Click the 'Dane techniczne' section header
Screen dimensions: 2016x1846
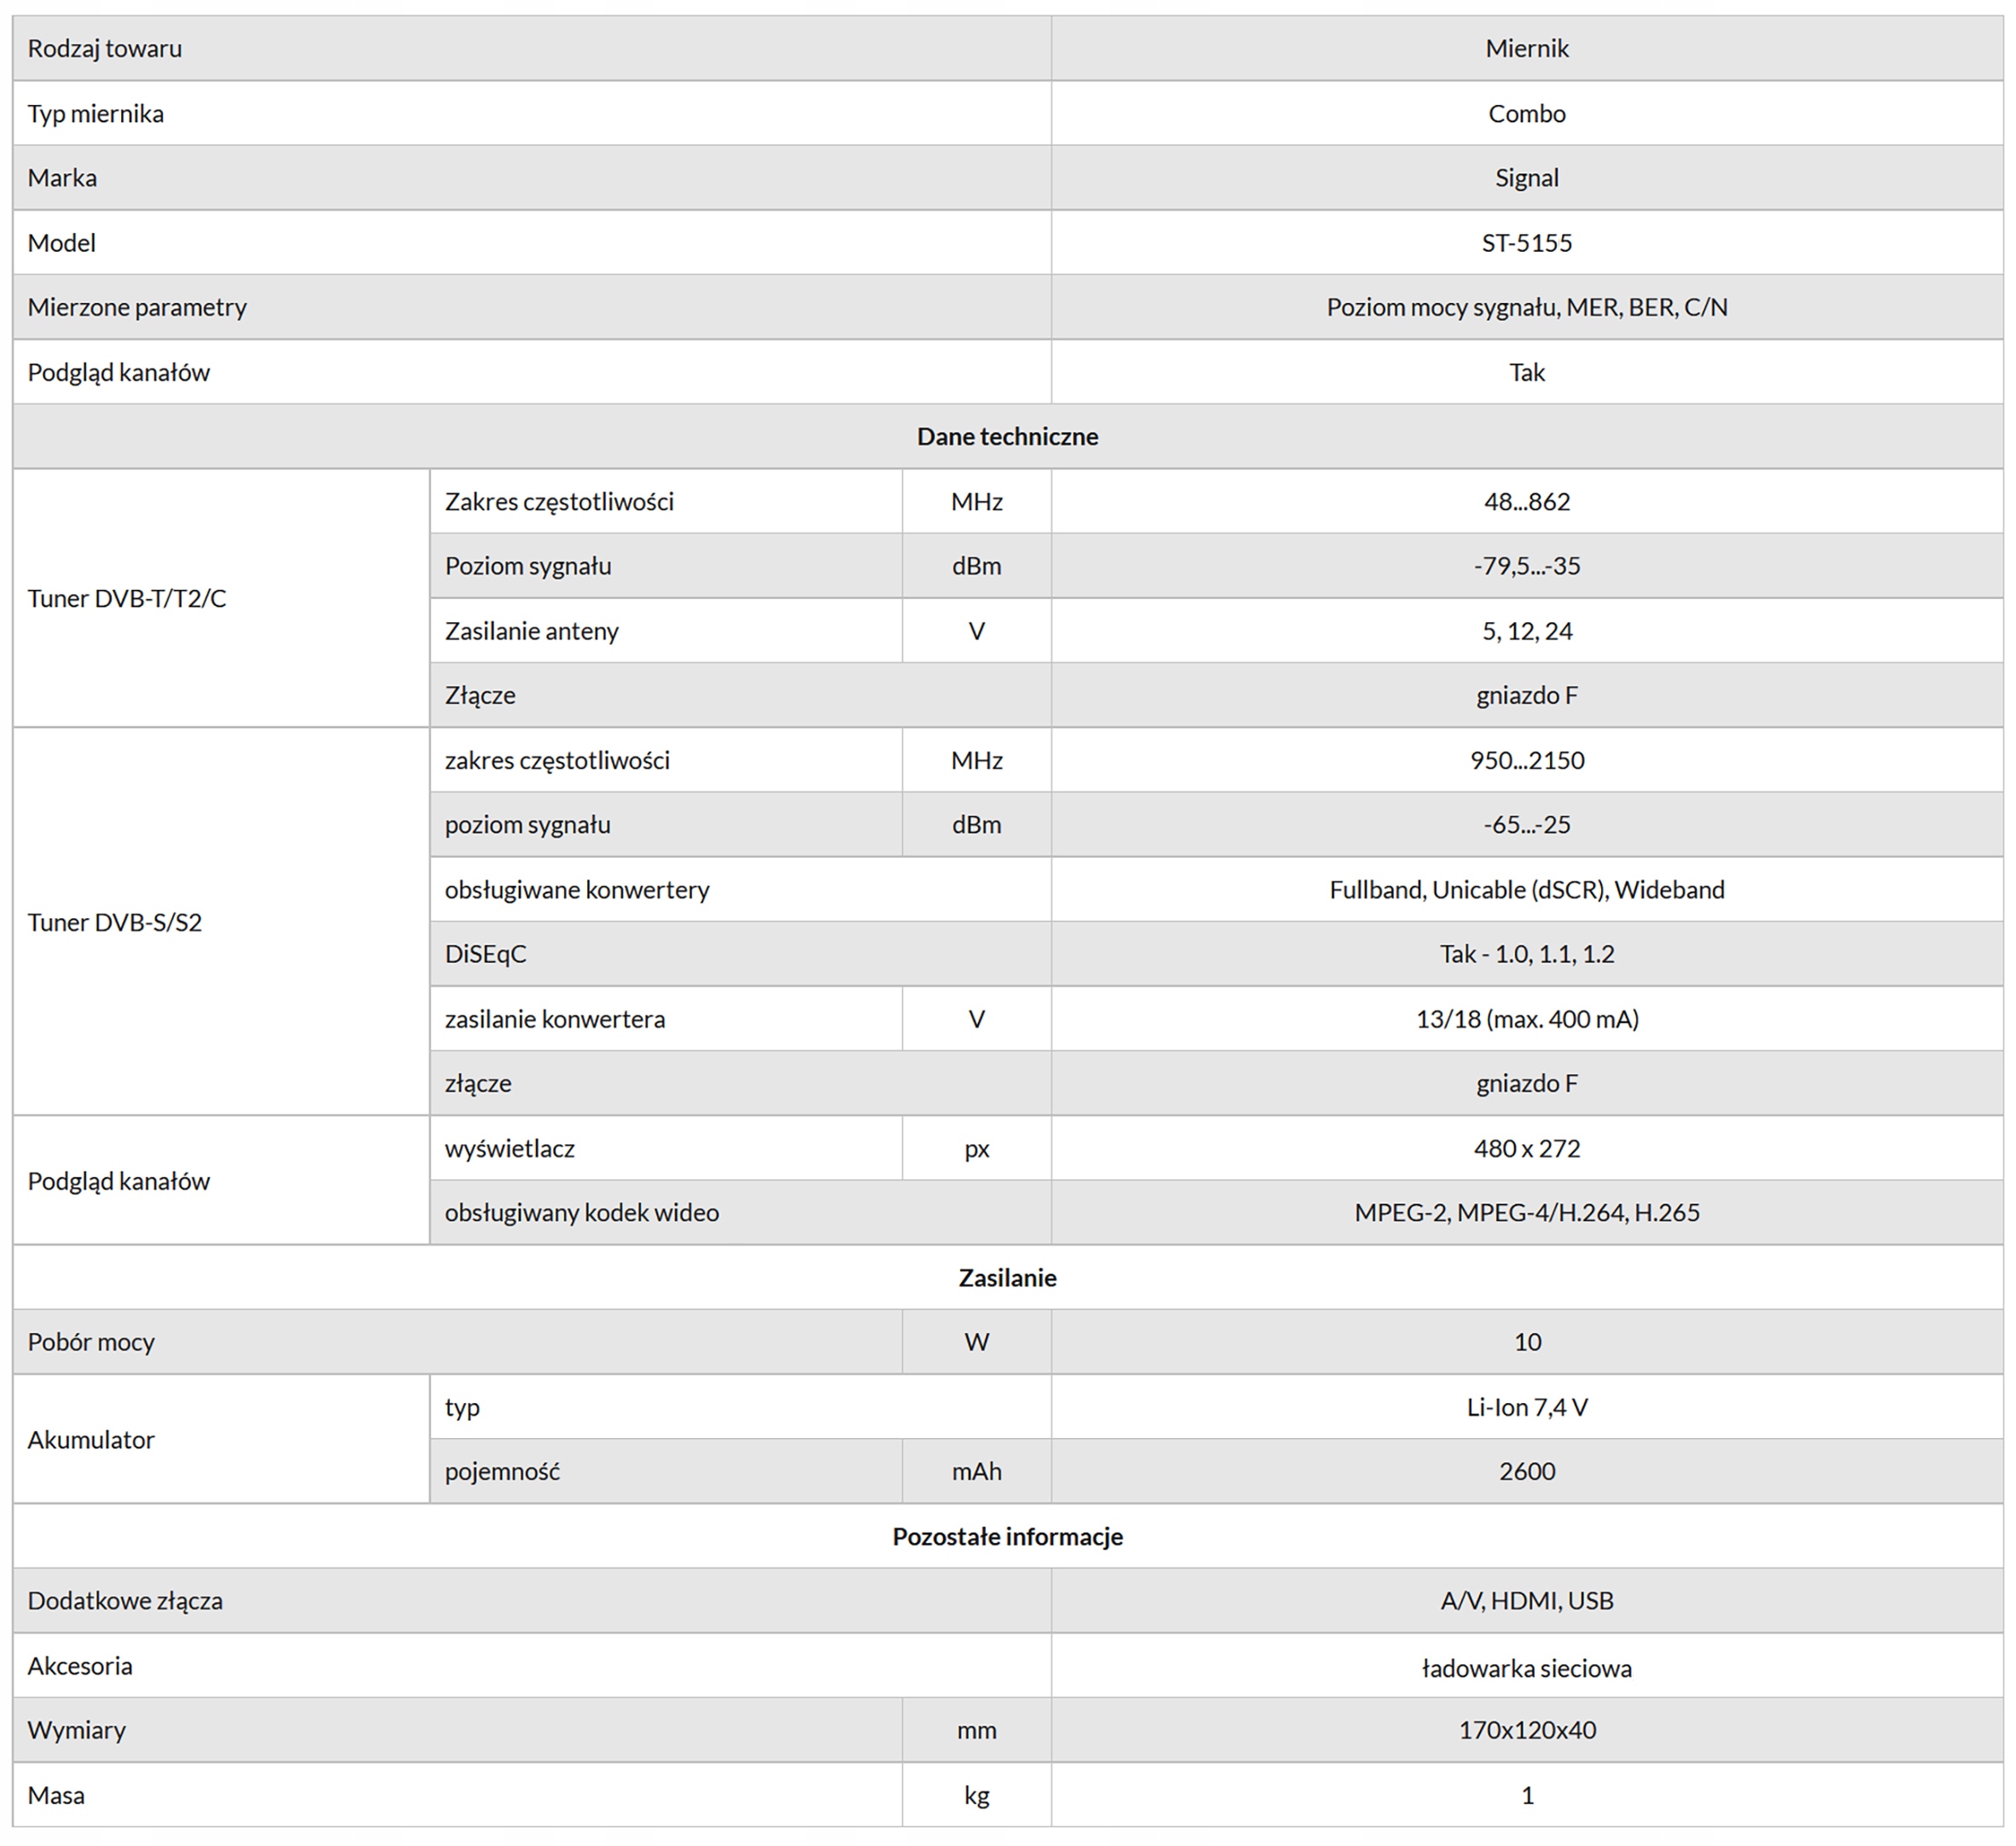pyautogui.click(x=1007, y=436)
